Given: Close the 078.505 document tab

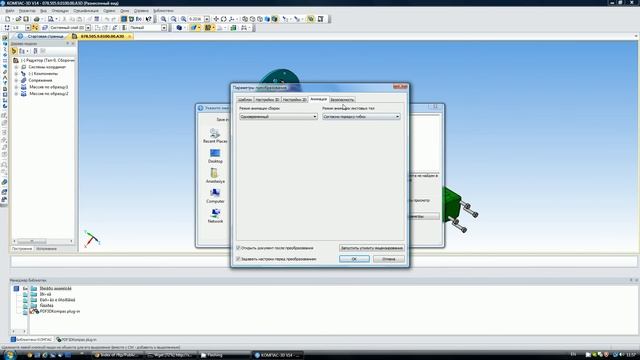Looking at the screenshot, I should click(130, 36).
